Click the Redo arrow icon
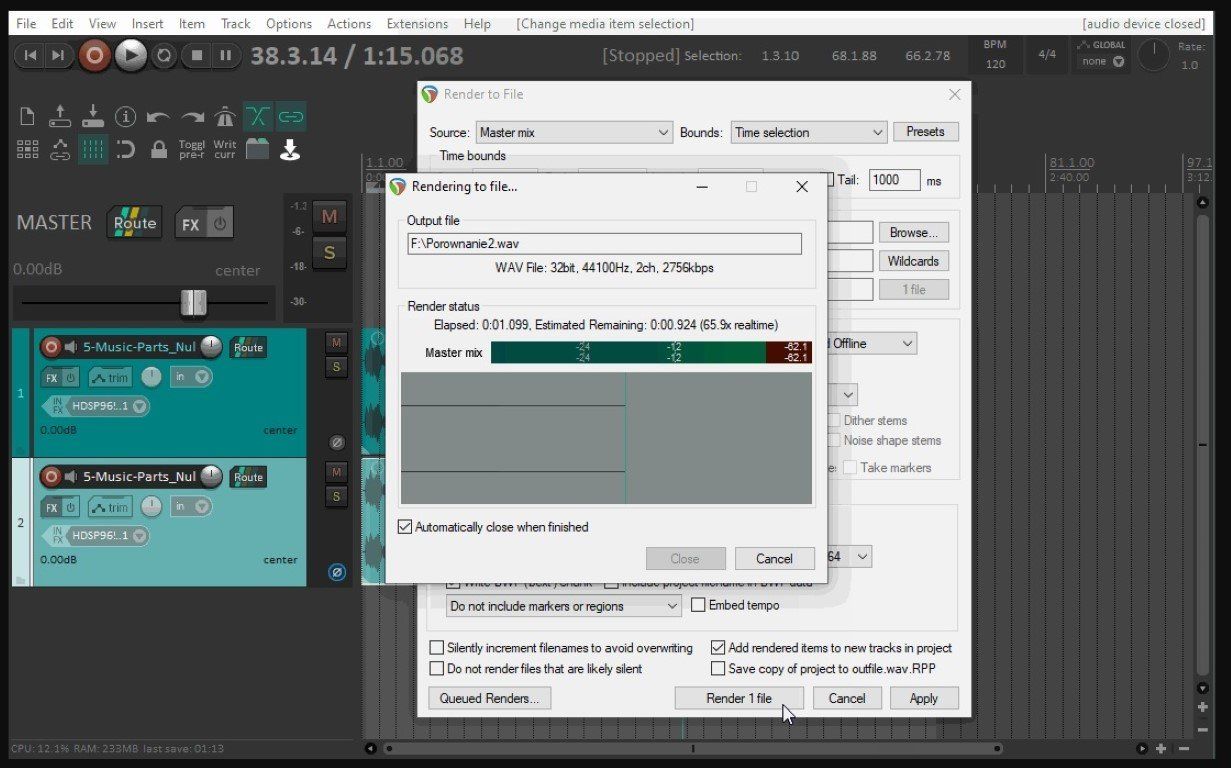 tap(192, 117)
